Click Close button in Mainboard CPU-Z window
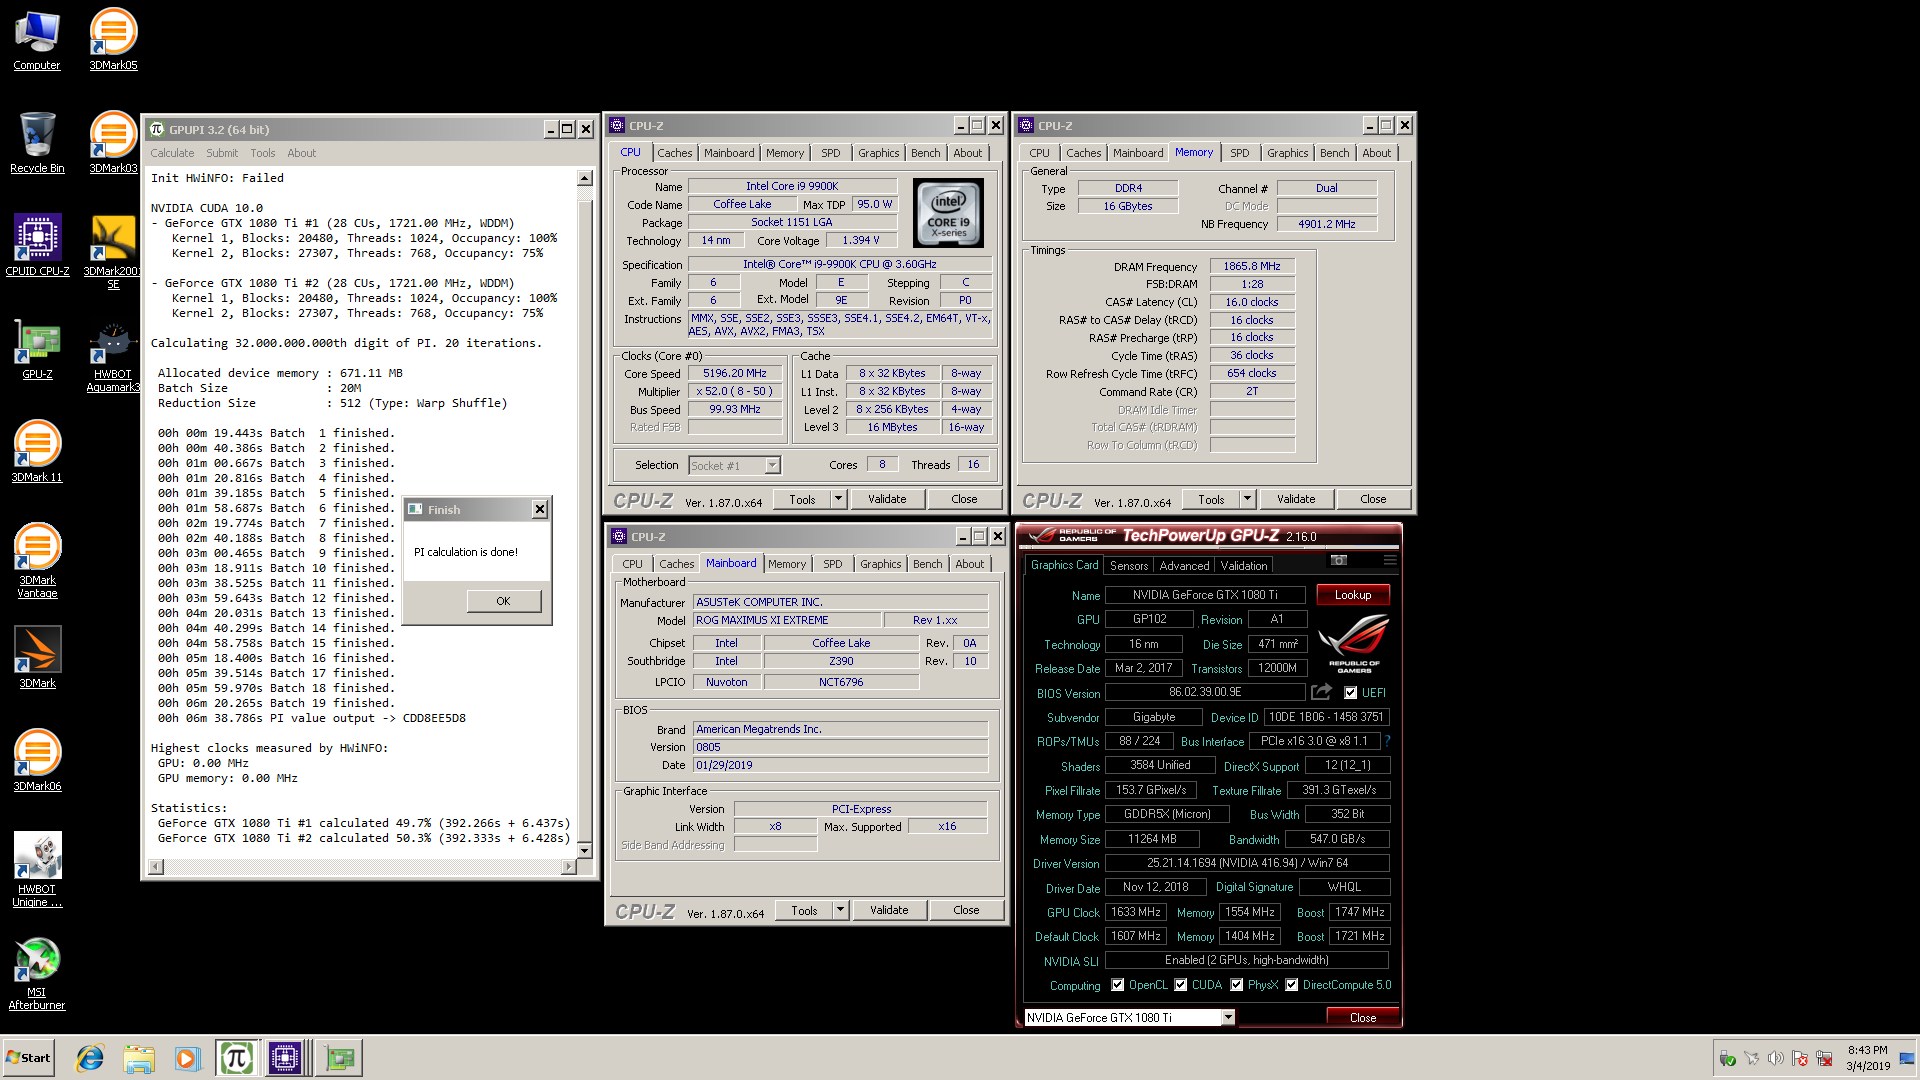Image resolution: width=1920 pixels, height=1080 pixels. 965,910
